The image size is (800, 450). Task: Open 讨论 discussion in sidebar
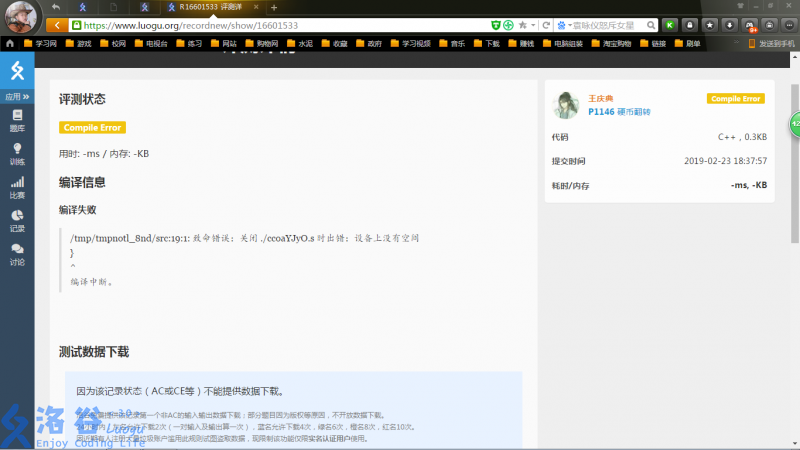click(x=17, y=254)
